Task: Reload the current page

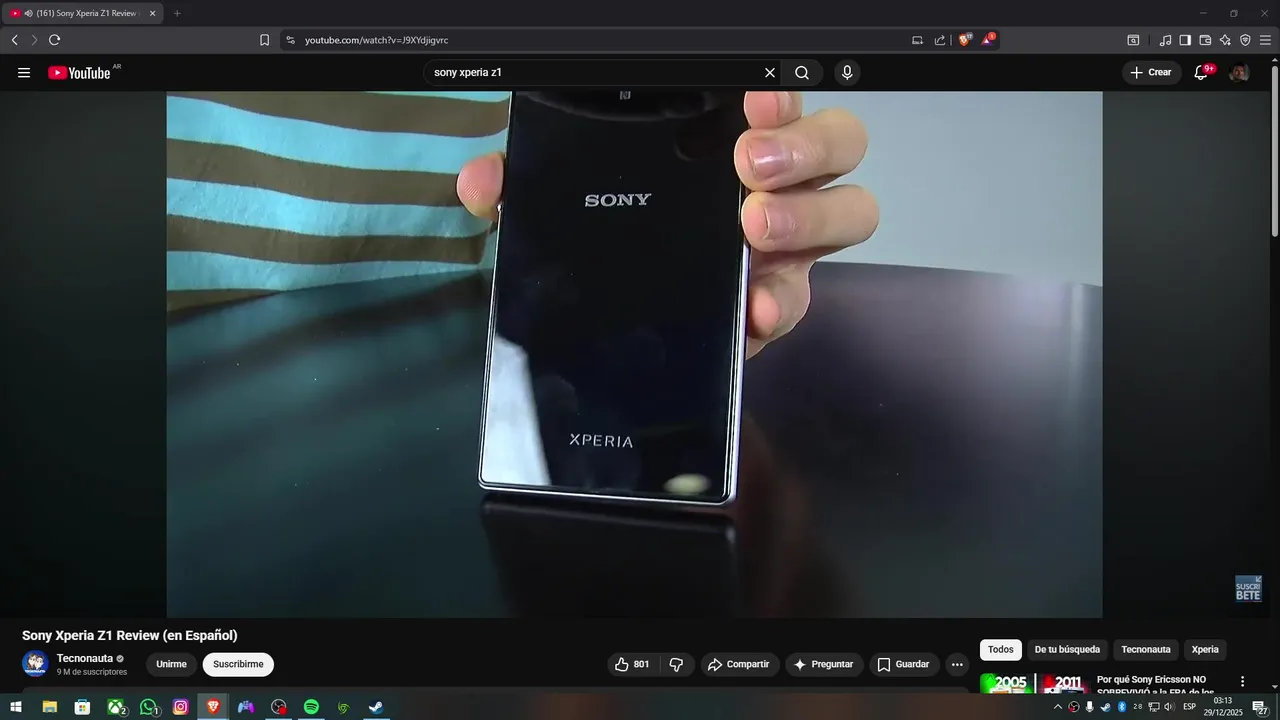Action: click(54, 40)
